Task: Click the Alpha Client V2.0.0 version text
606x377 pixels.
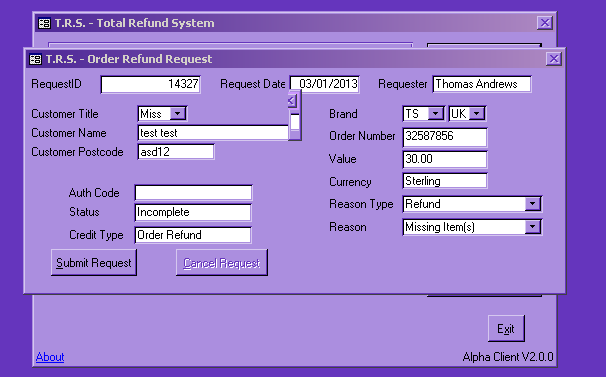Action: (x=508, y=357)
